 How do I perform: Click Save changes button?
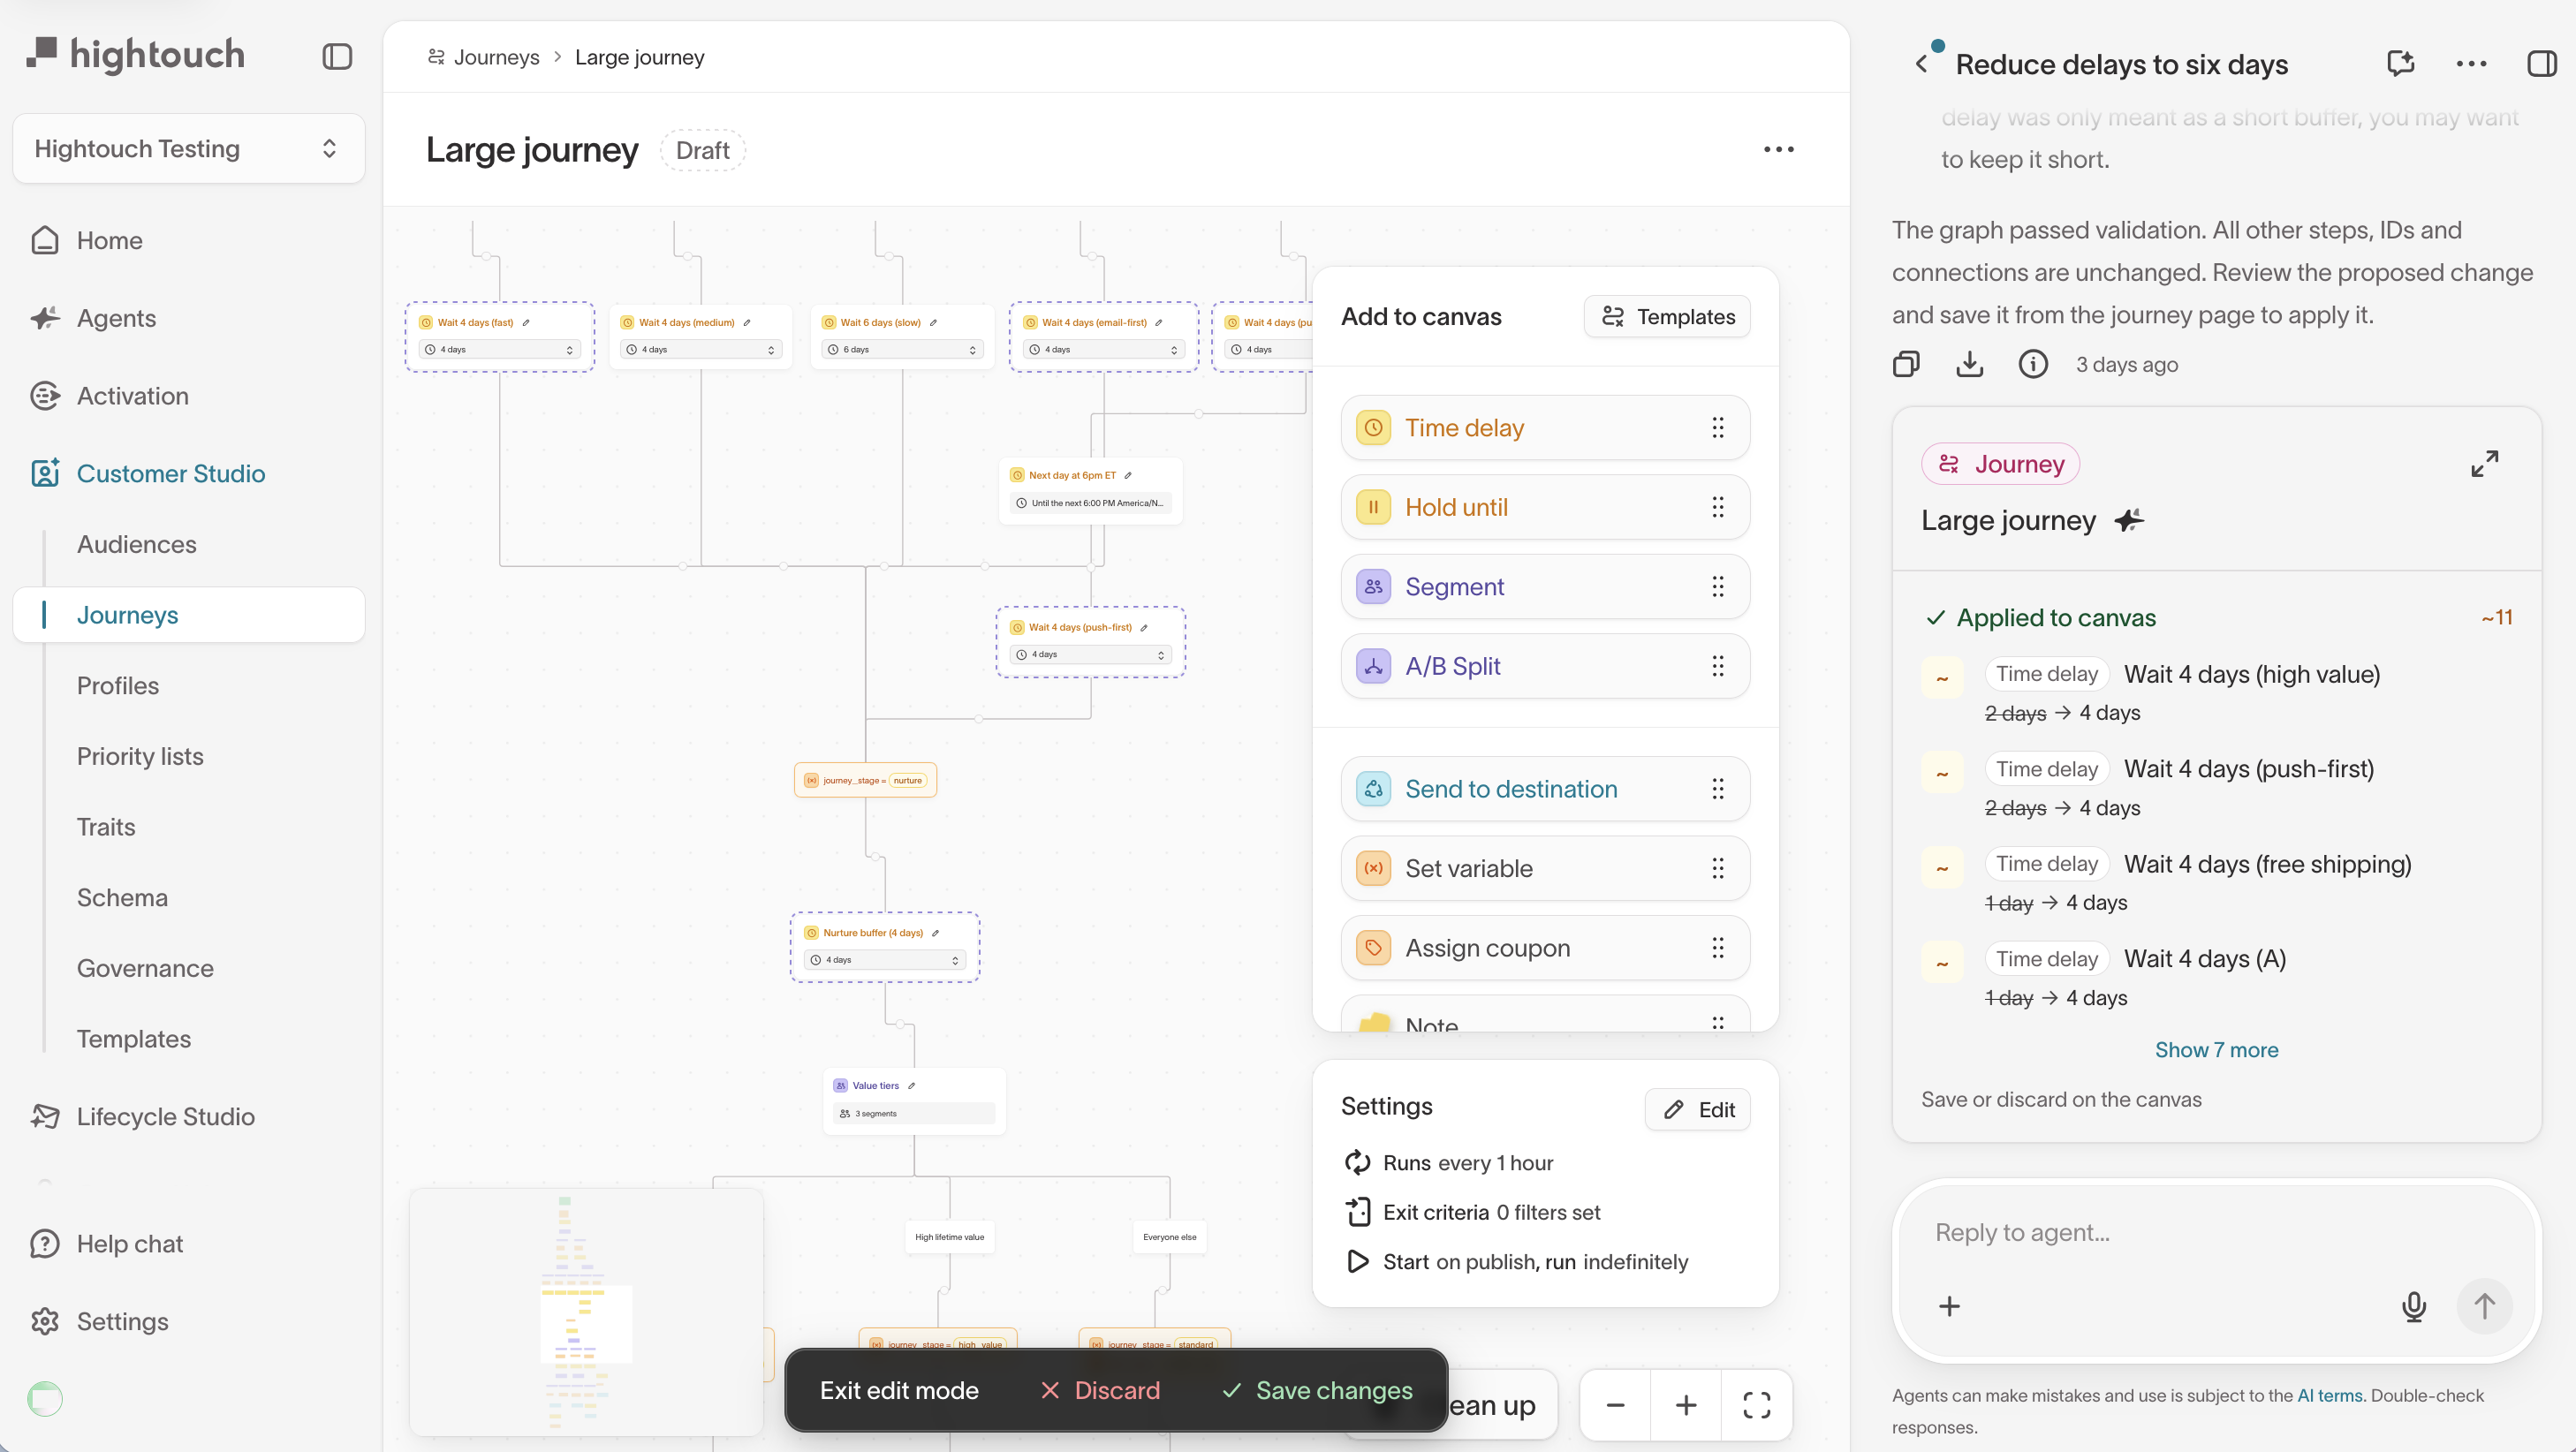pyautogui.click(x=1316, y=1390)
